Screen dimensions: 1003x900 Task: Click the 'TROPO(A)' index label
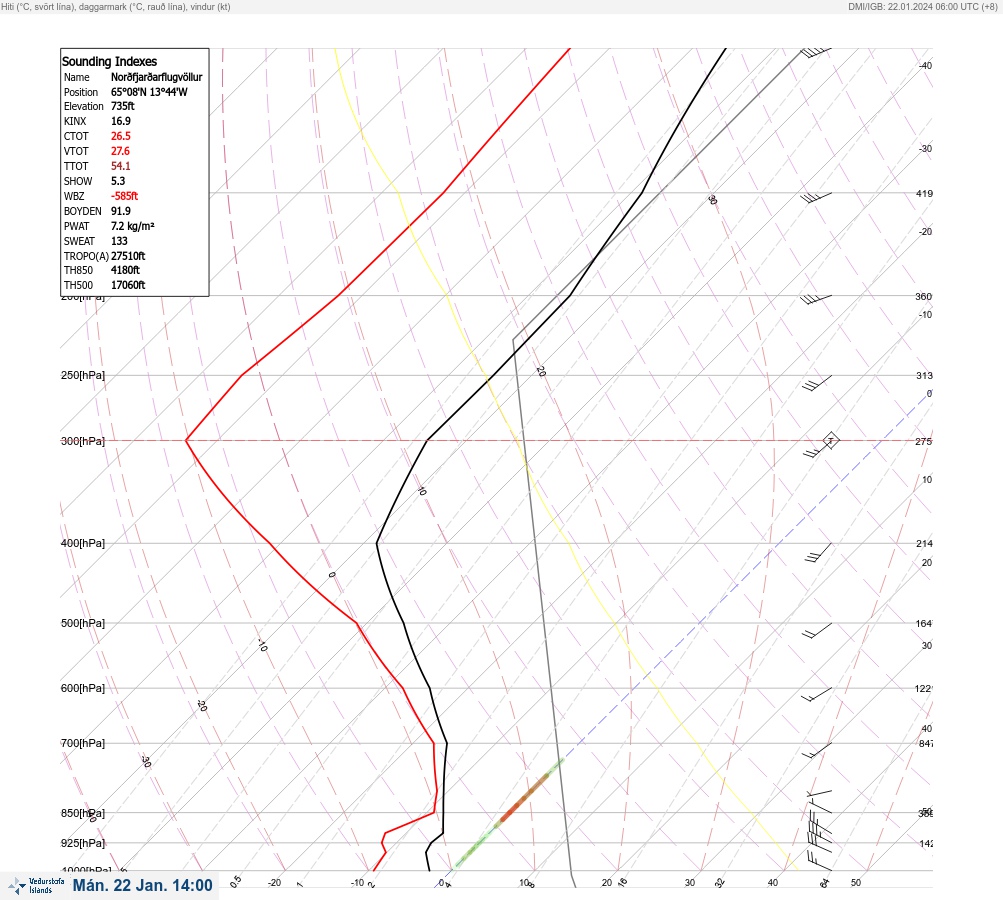pos(86,256)
